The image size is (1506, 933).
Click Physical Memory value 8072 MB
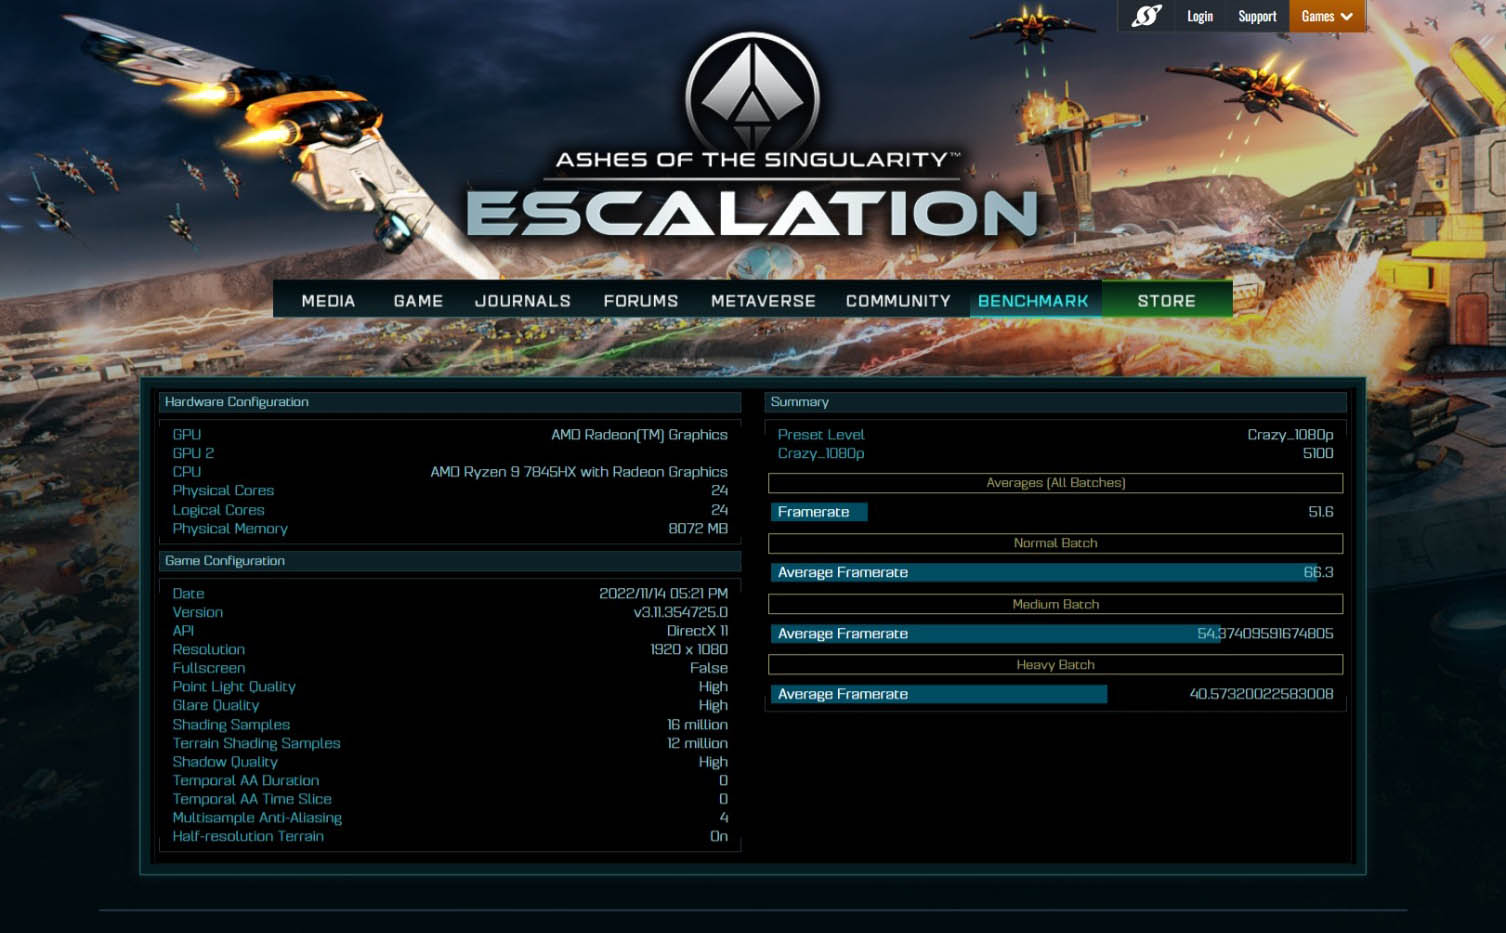tap(698, 528)
